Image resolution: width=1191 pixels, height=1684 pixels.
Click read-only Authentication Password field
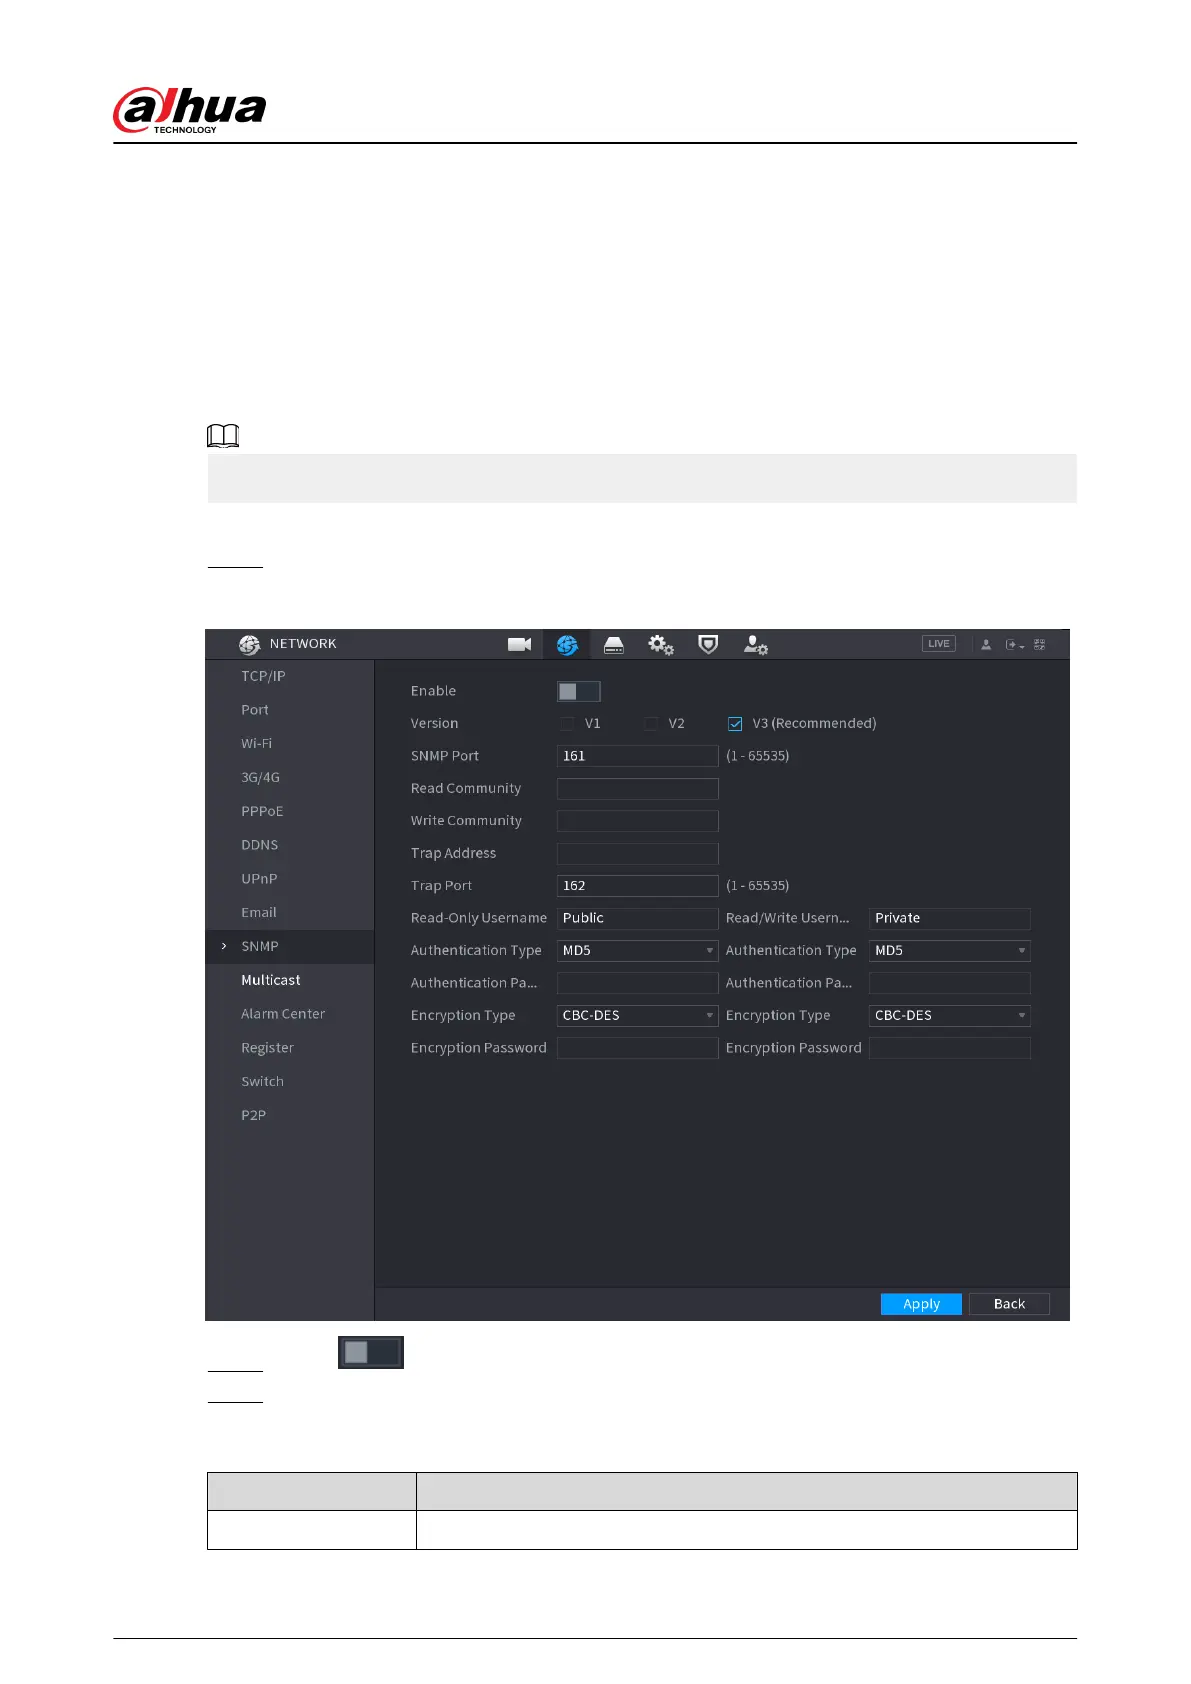coord(637,983)
